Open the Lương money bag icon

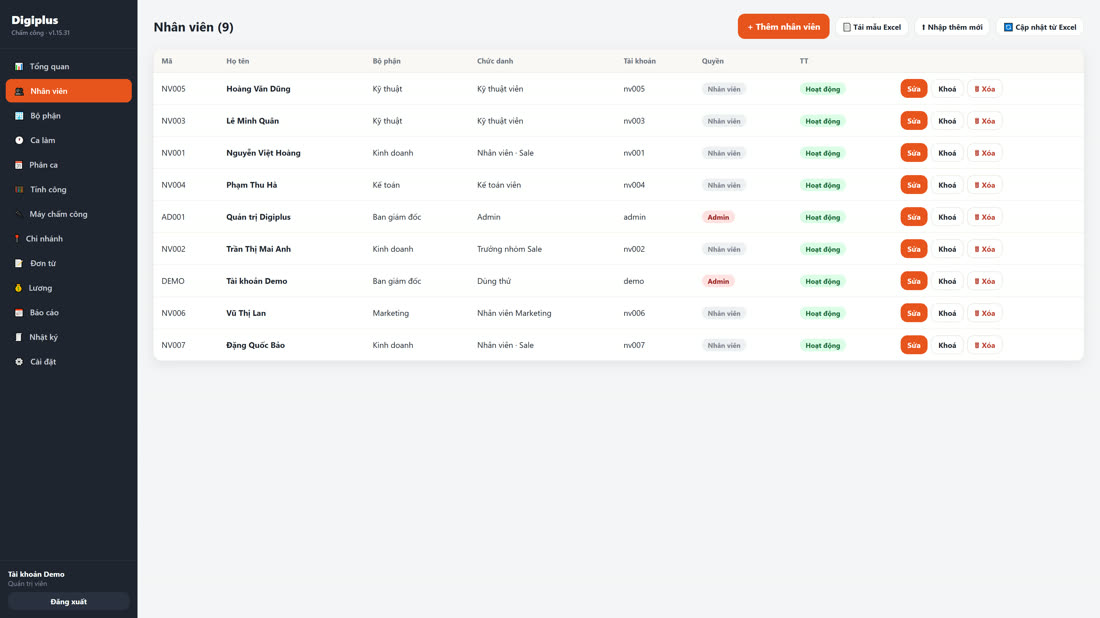click(19, 288)
